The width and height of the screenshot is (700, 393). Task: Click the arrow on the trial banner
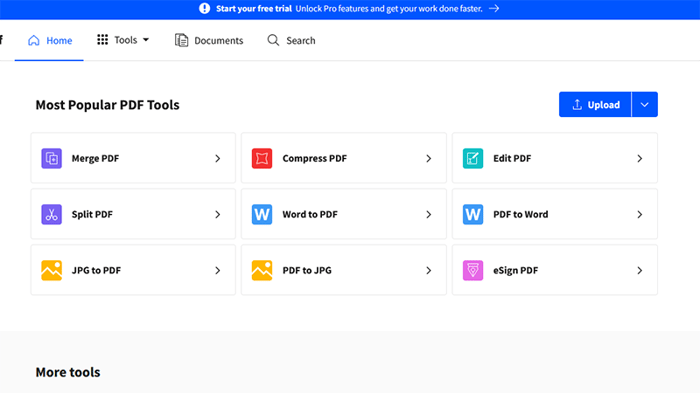click(494, 8)
